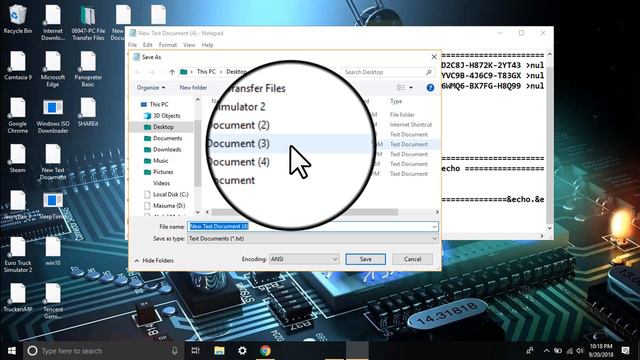
Task: Collapse folder pane with Hide Folders
Action: tap(154, 260)
